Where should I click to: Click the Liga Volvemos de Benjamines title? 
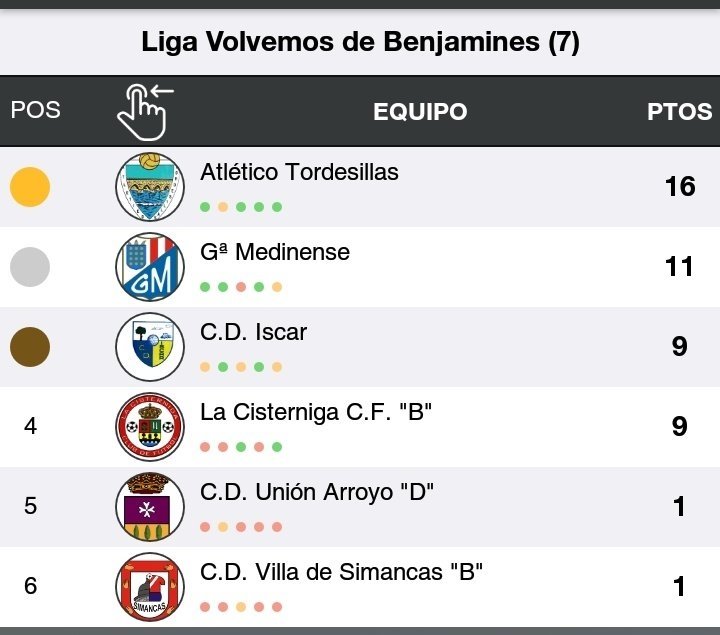360,42
